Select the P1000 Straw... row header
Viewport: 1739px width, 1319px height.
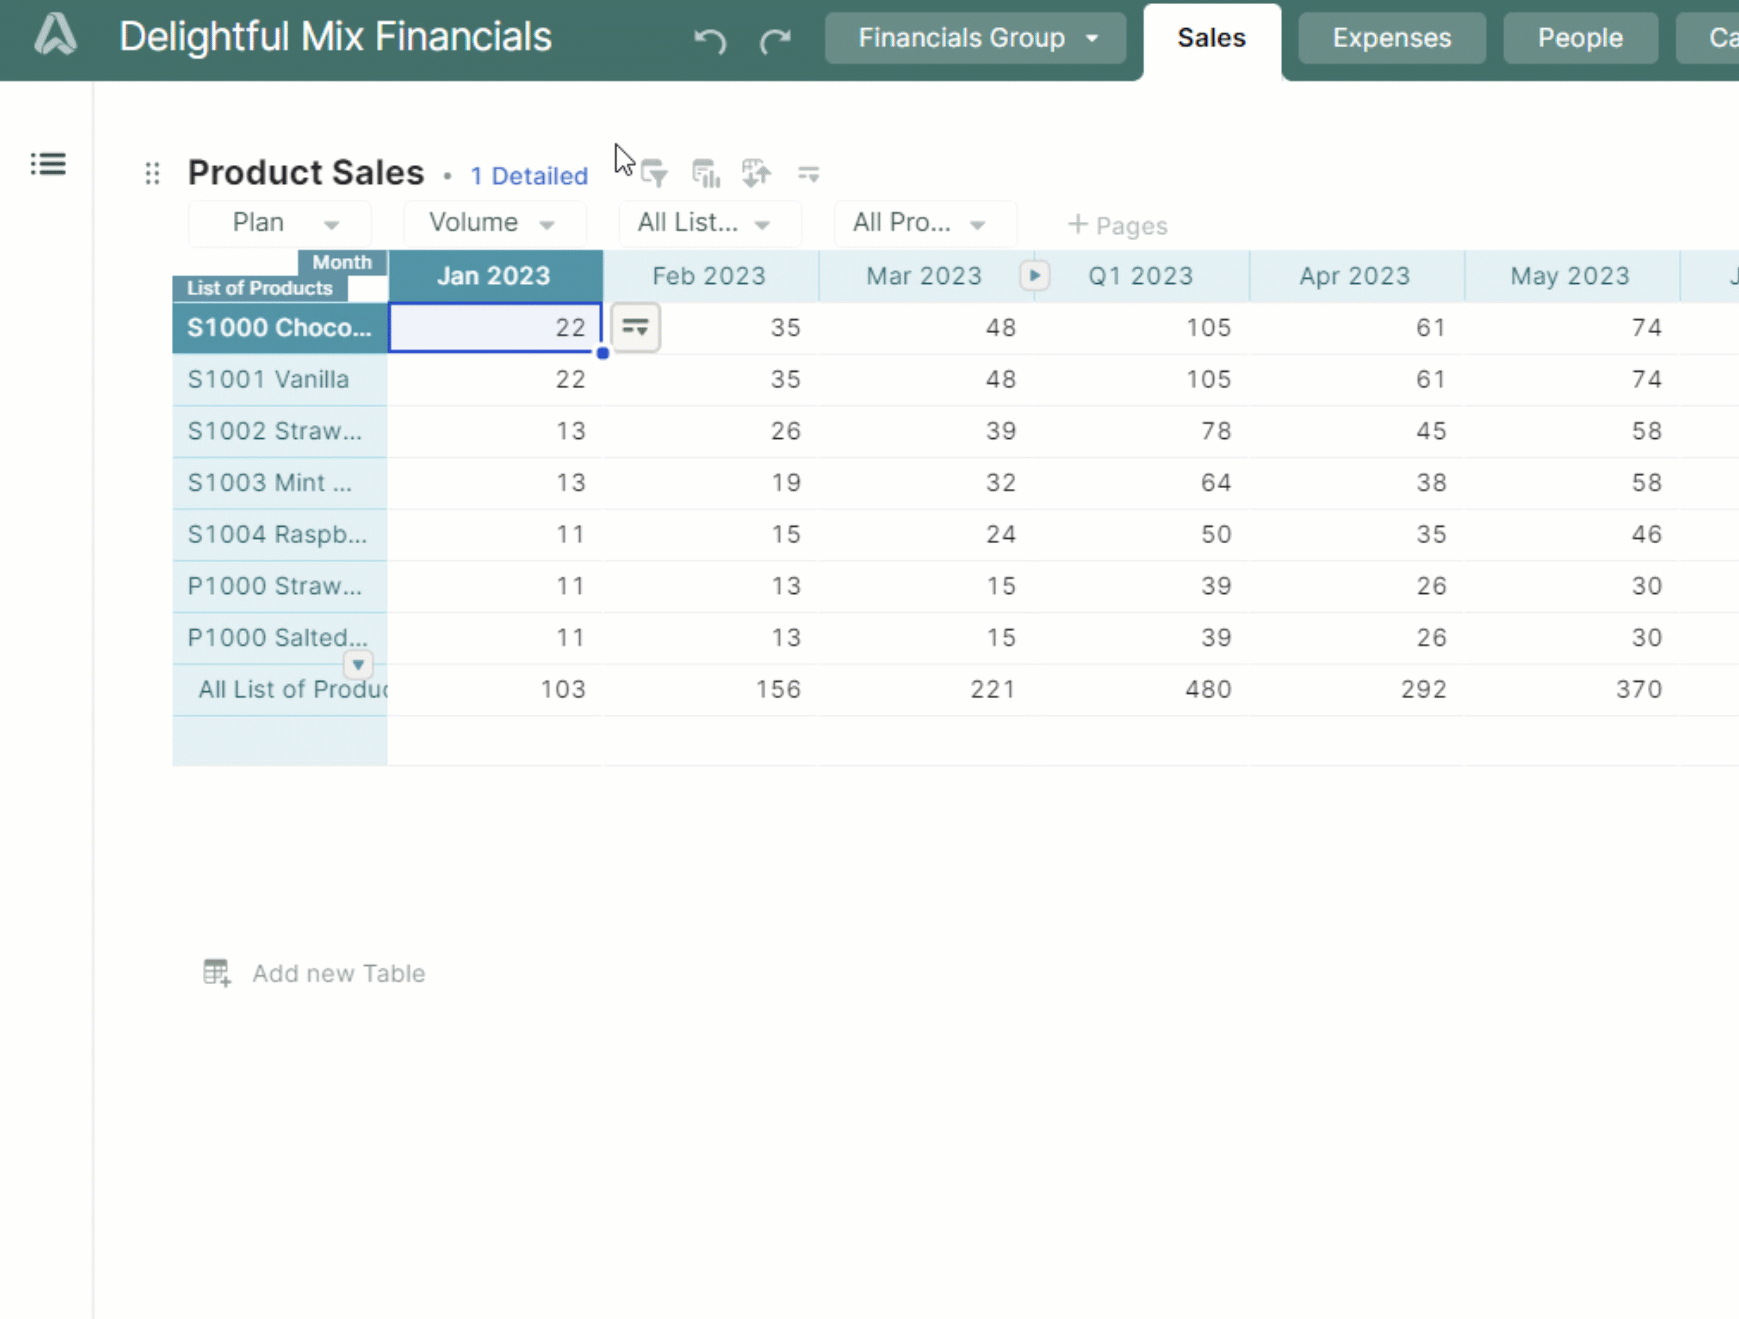280,586
